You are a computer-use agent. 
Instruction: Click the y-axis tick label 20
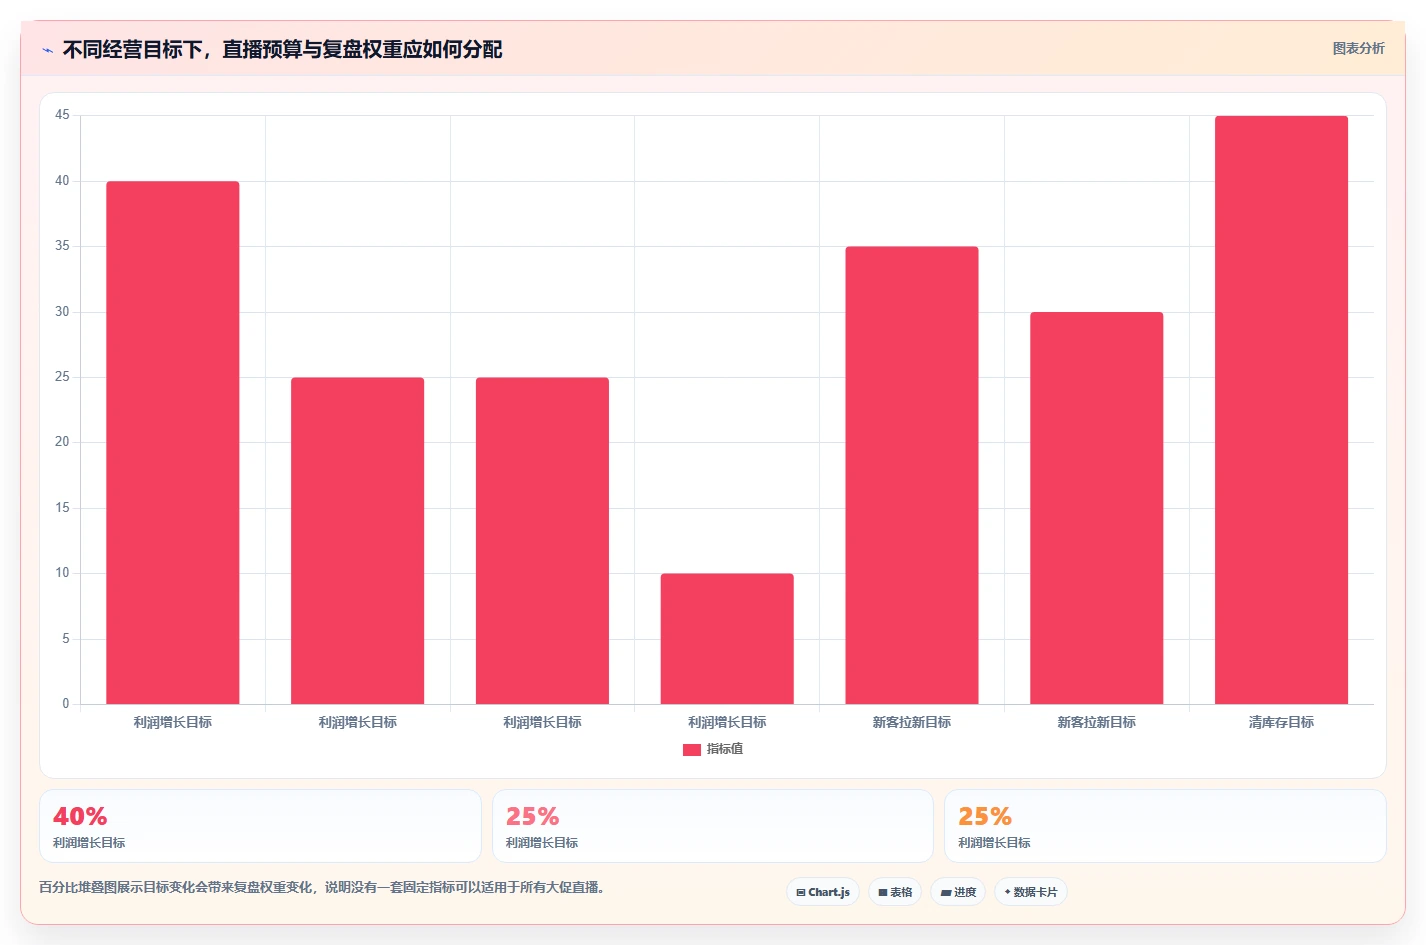[x=62, y=442]
